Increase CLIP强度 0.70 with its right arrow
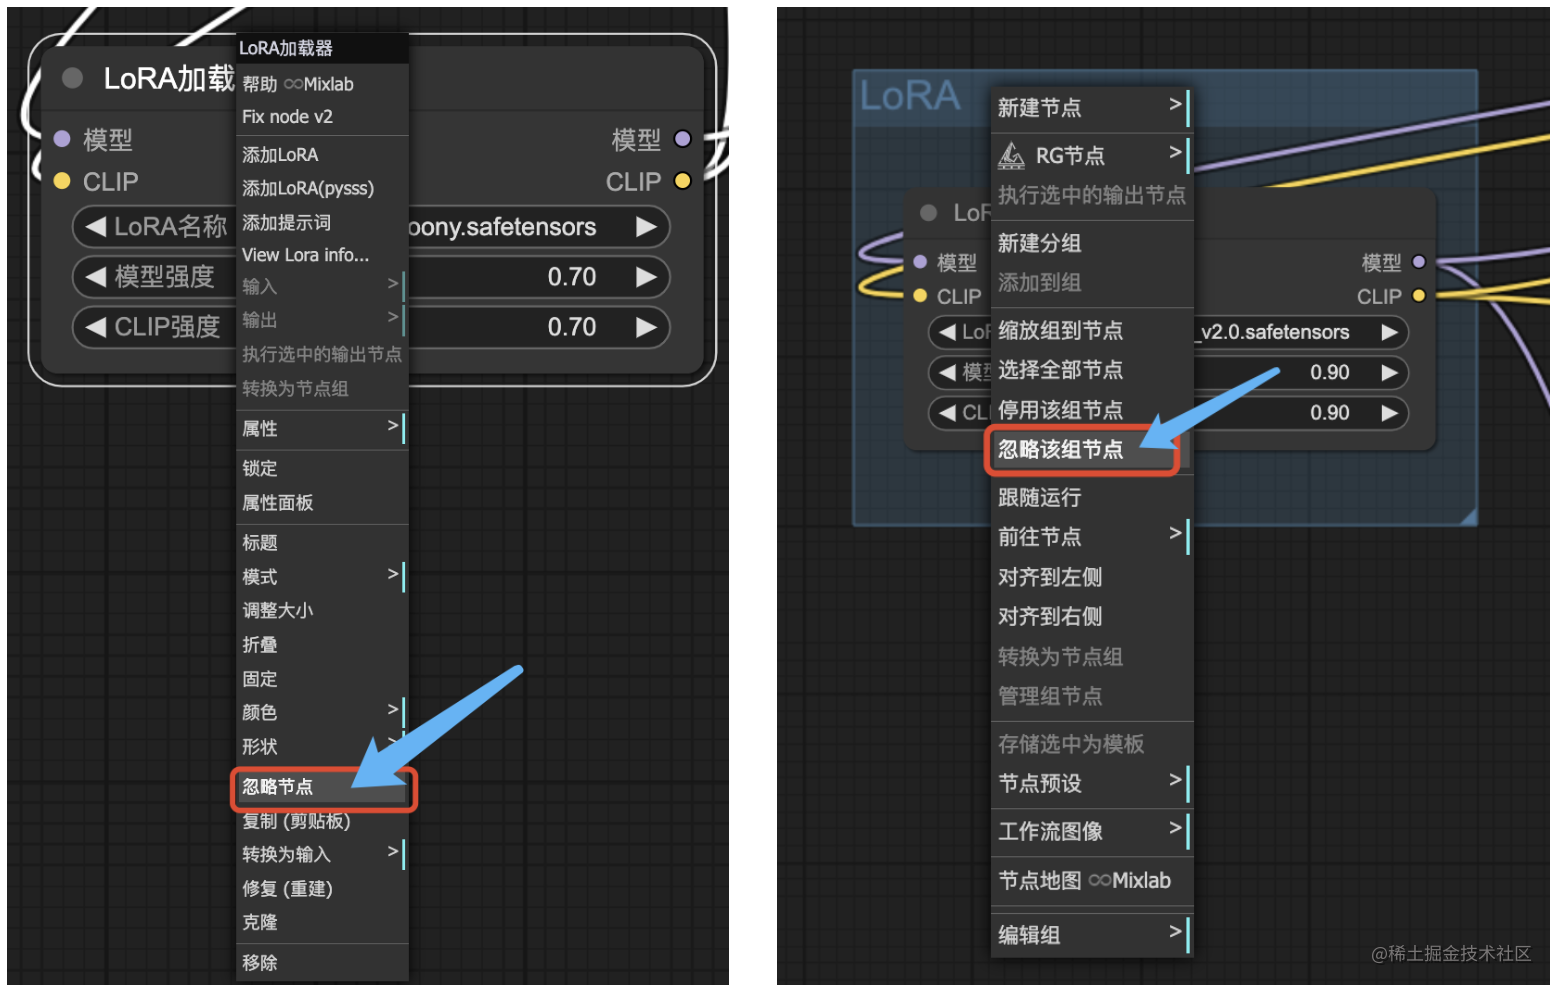The height and width of the screenshot is (992, 1560). [x=647, y=327]
